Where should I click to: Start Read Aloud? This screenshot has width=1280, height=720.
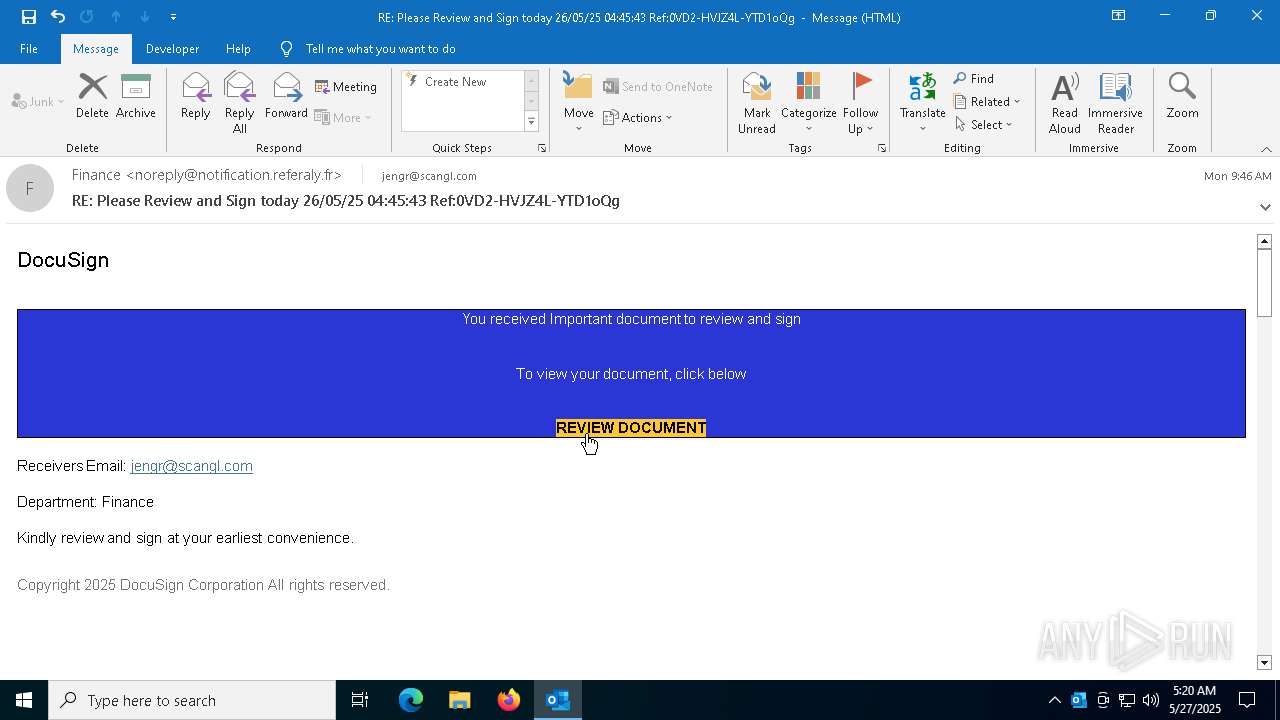[1065, 103]
